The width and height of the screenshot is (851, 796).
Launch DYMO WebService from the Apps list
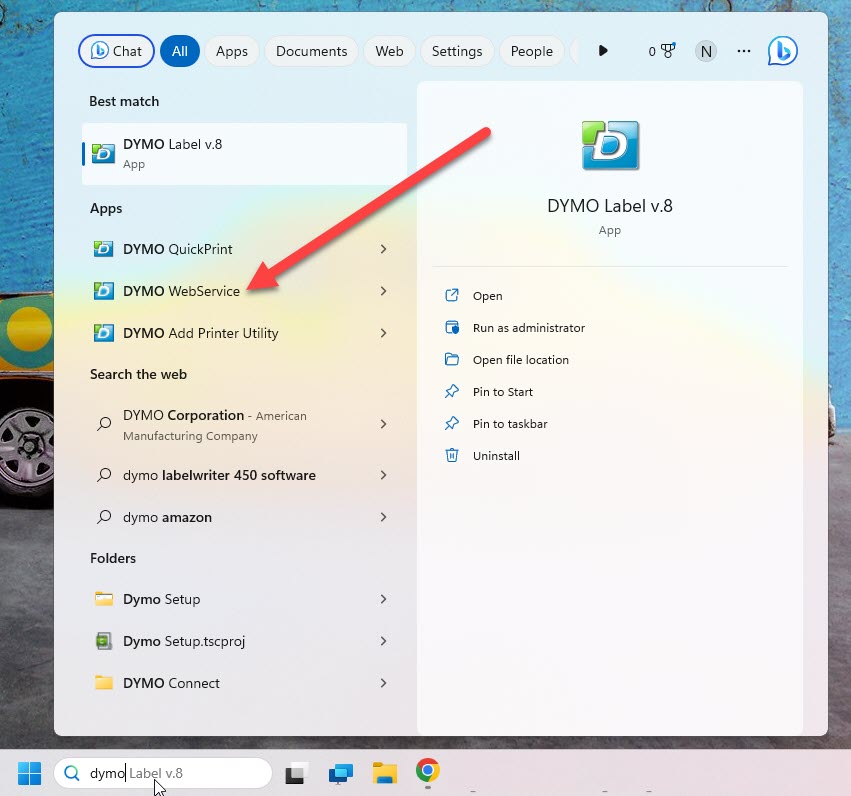click(x=181, y=291)
